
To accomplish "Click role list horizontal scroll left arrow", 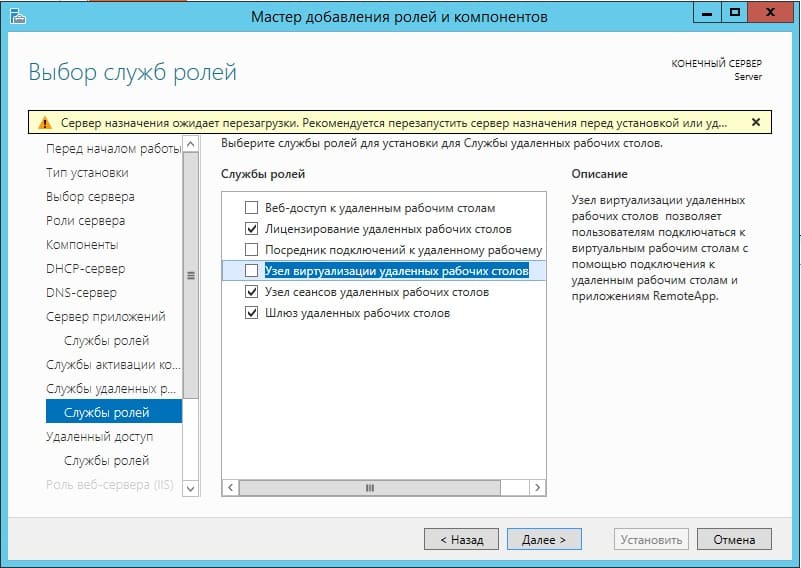I will tap(230, 487).
